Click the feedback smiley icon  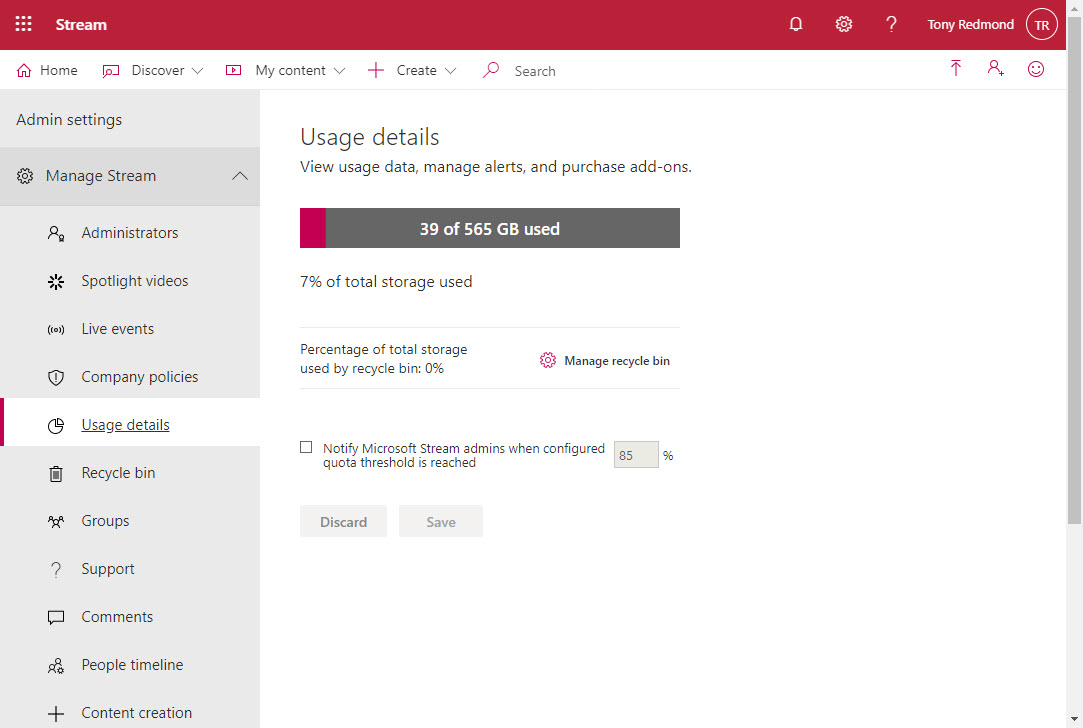(1035, 68)
